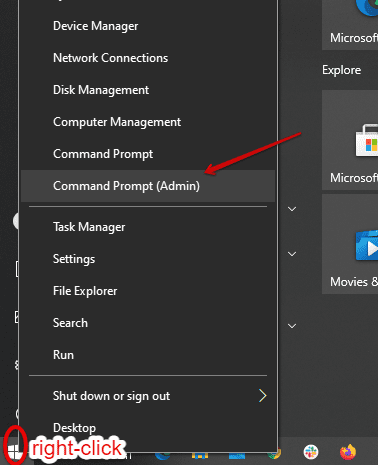Open Slack from the taskbar

click(311, 452)
